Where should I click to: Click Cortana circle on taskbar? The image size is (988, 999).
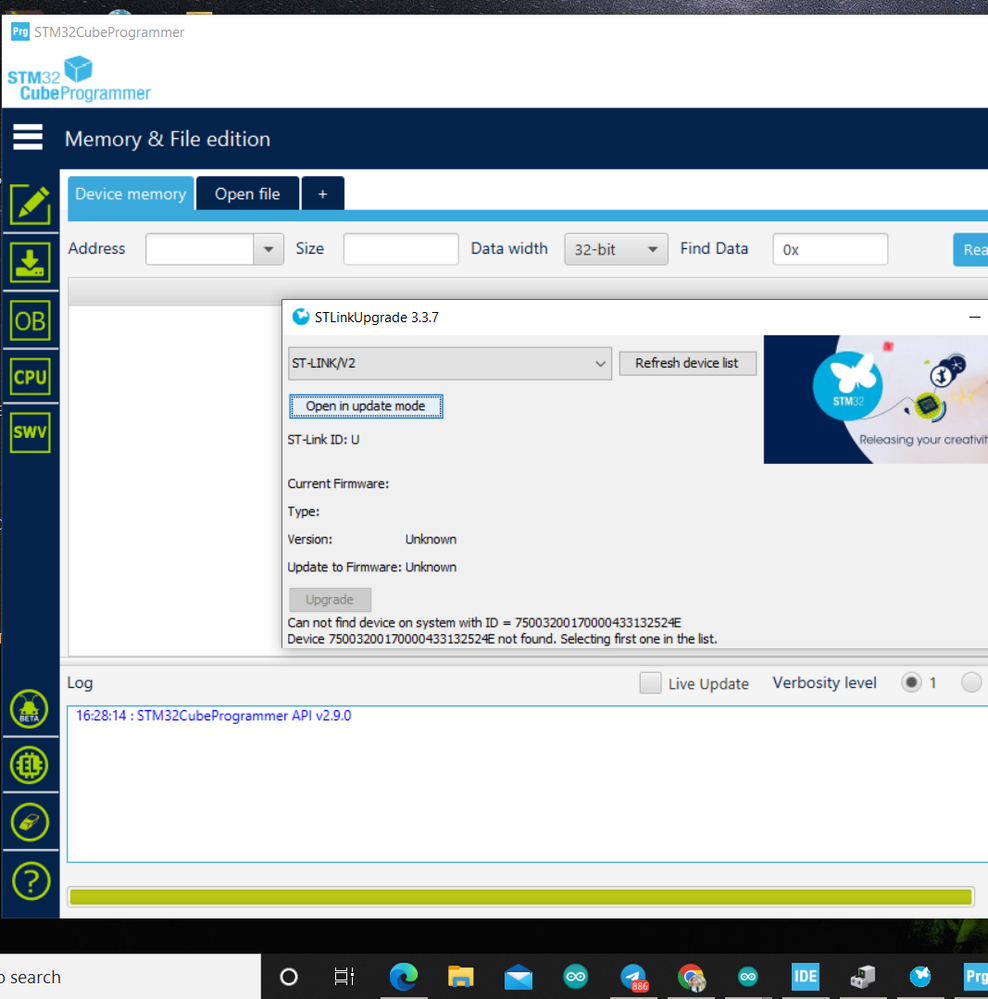289,976
